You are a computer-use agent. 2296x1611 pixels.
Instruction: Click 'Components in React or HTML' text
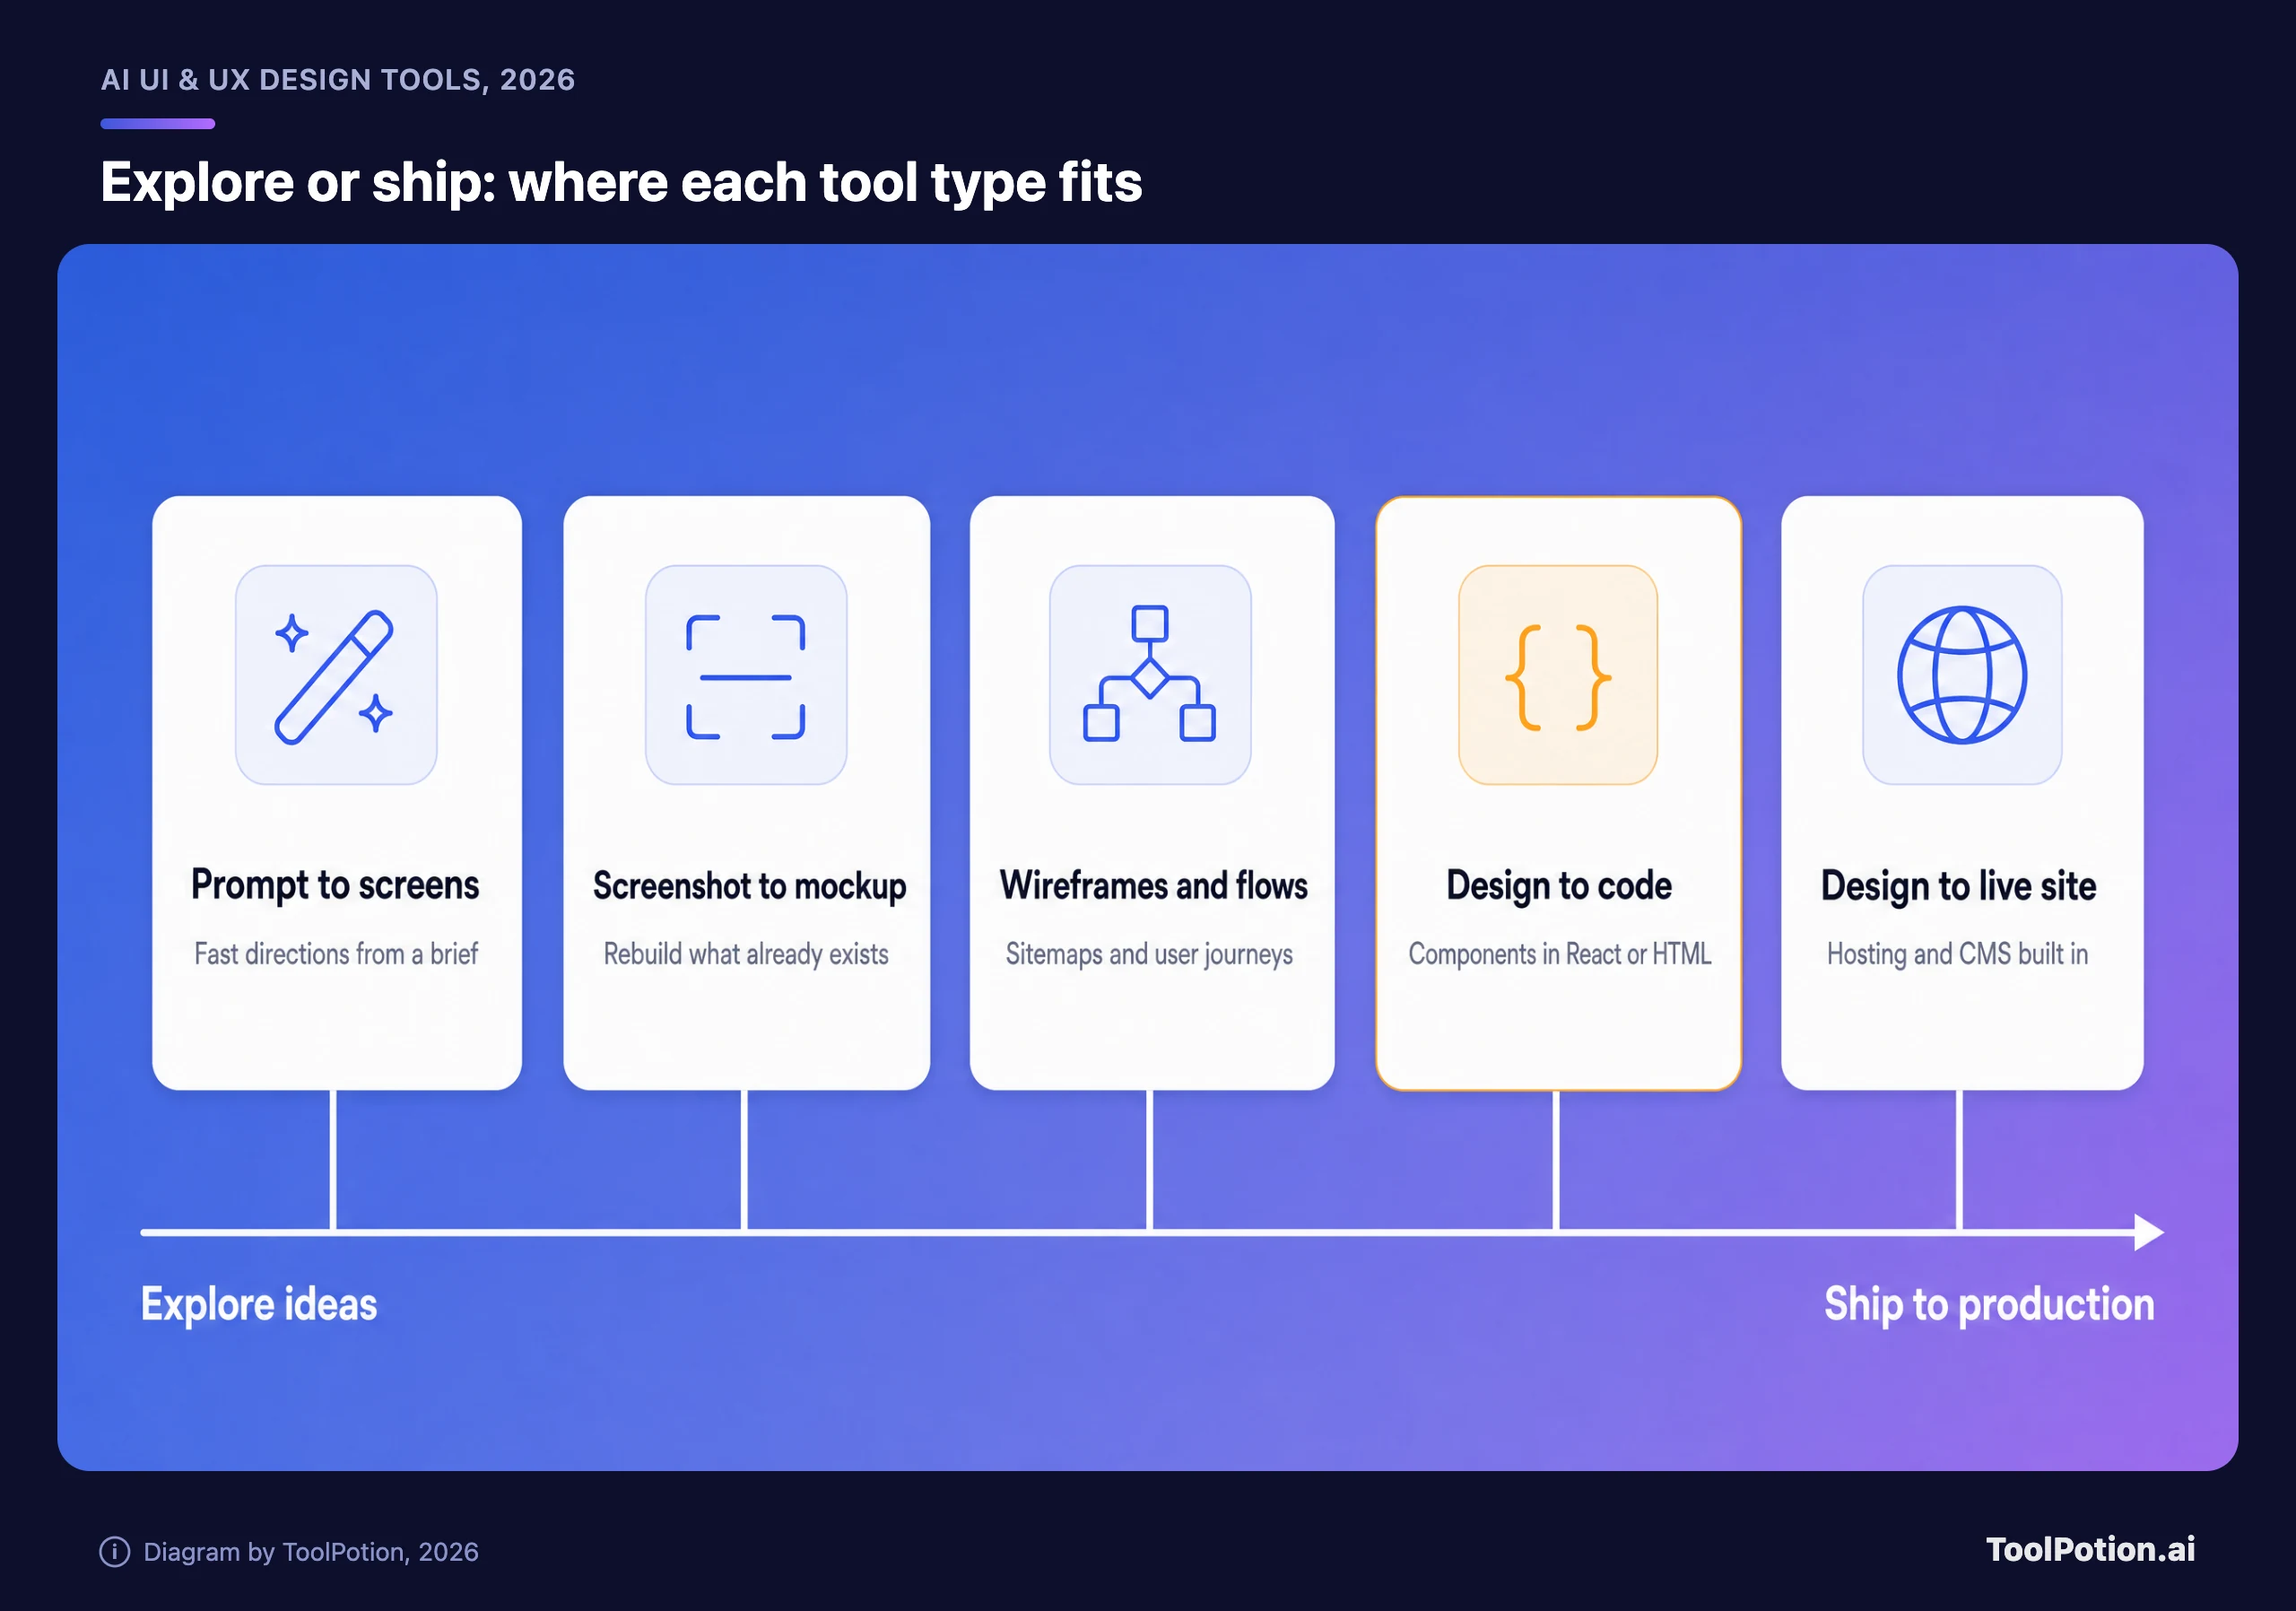tap(1560, 954)
